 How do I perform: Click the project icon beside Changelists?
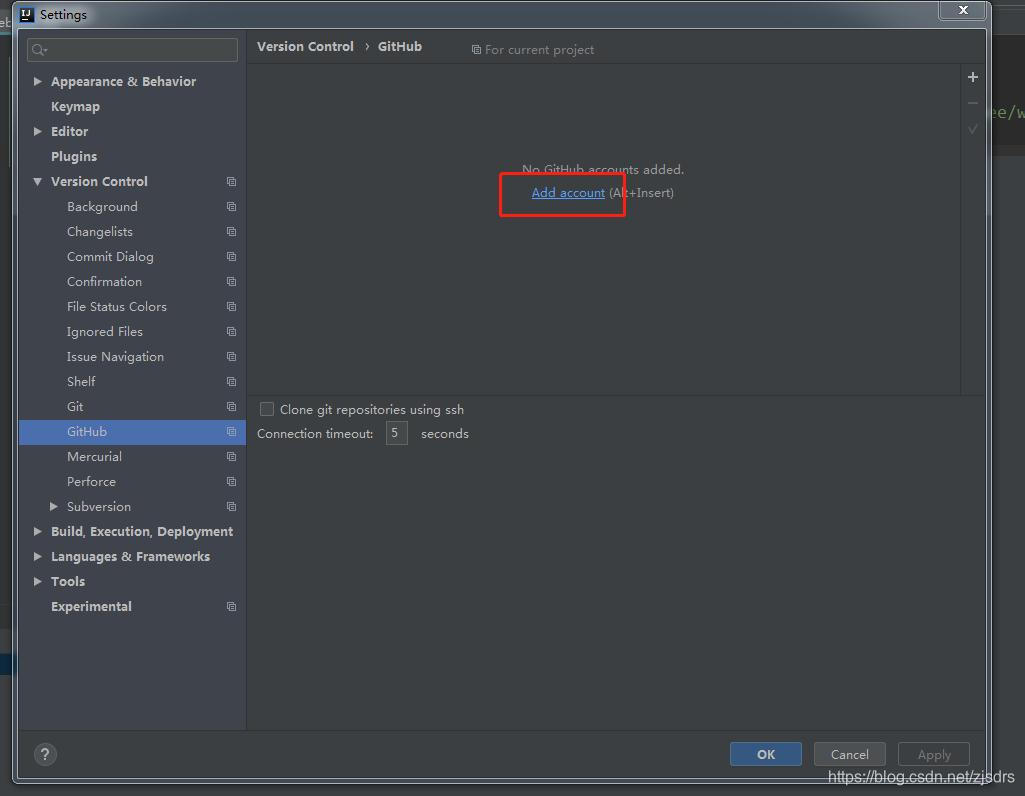[231, 231]
